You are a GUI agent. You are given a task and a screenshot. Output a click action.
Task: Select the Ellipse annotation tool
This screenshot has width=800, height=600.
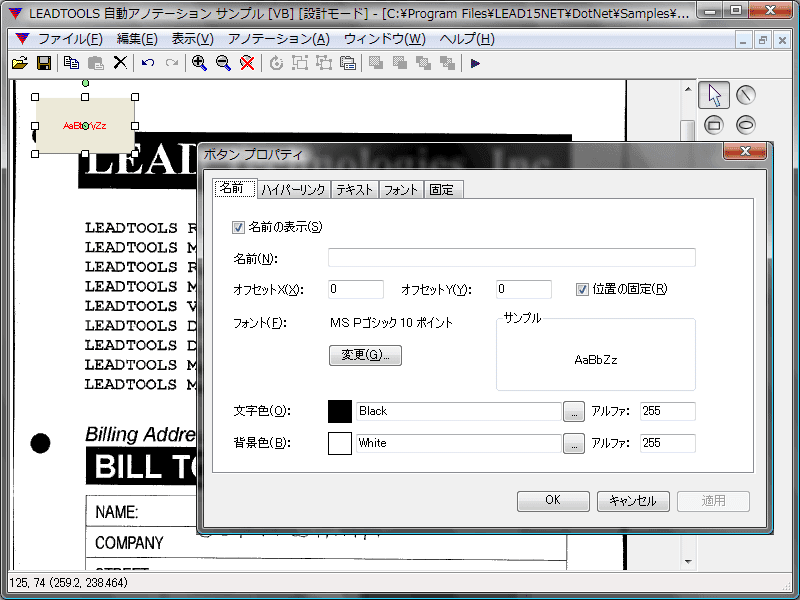[745, 124]
